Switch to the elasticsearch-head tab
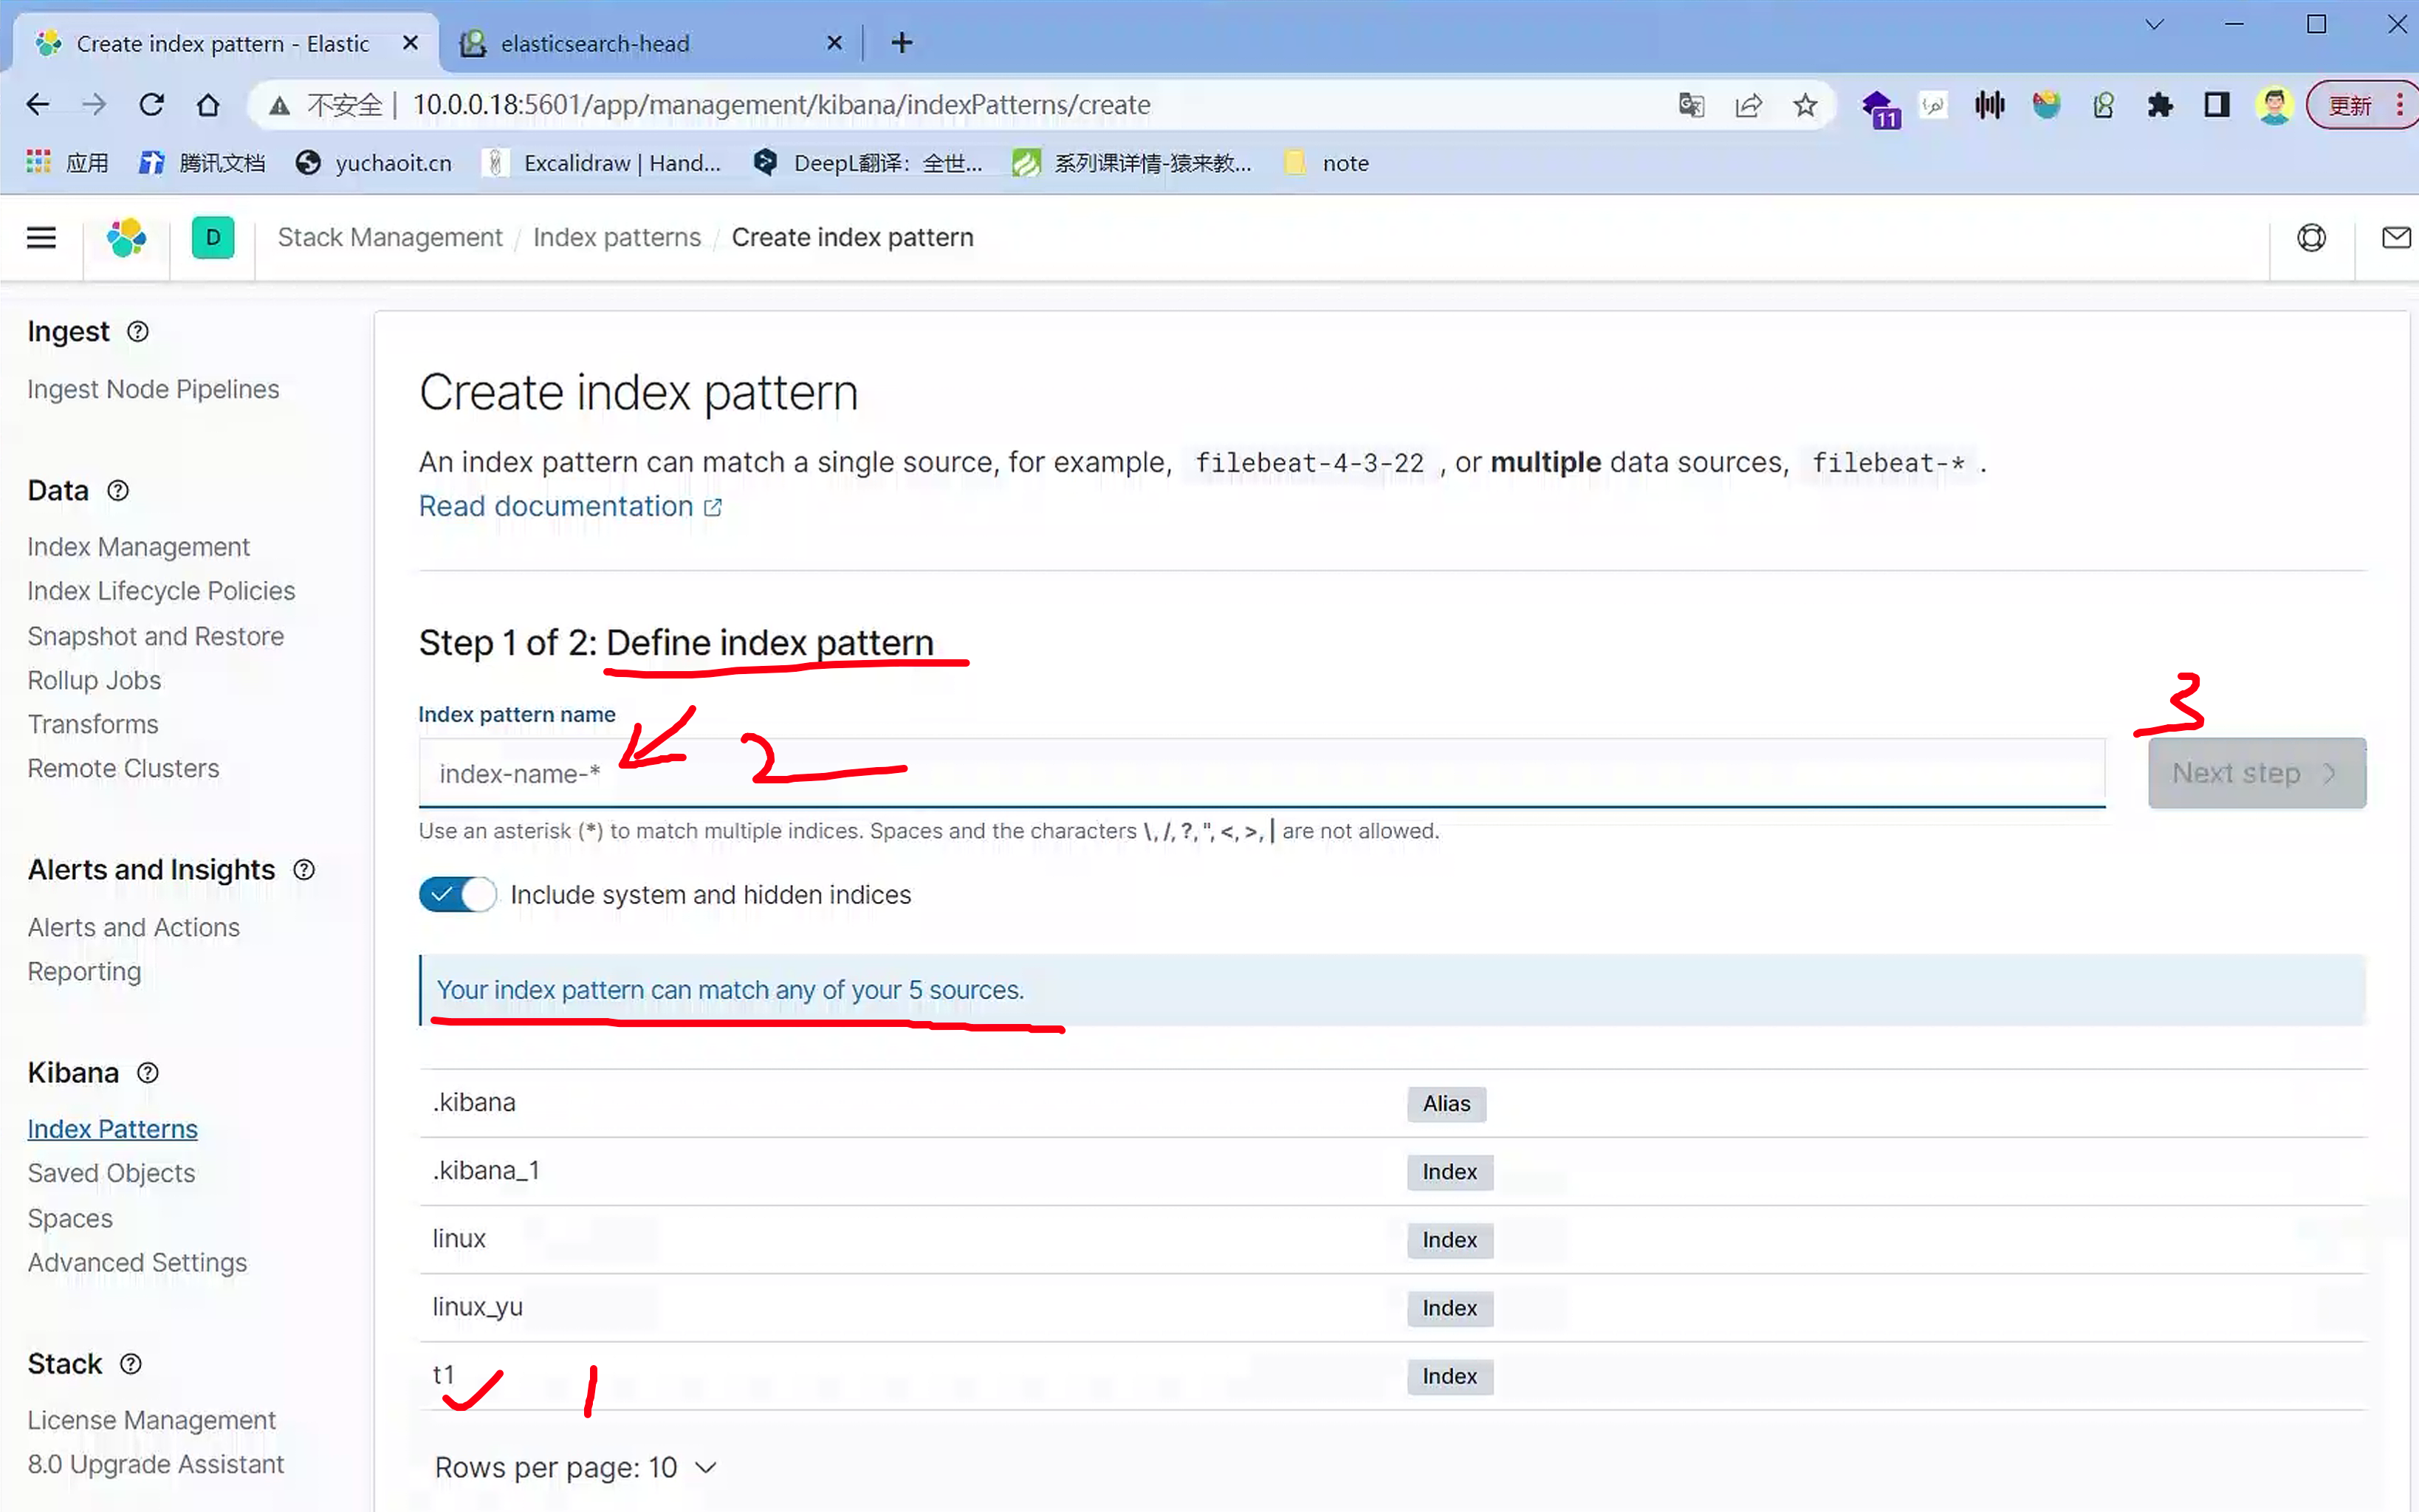 coord(595,43)
